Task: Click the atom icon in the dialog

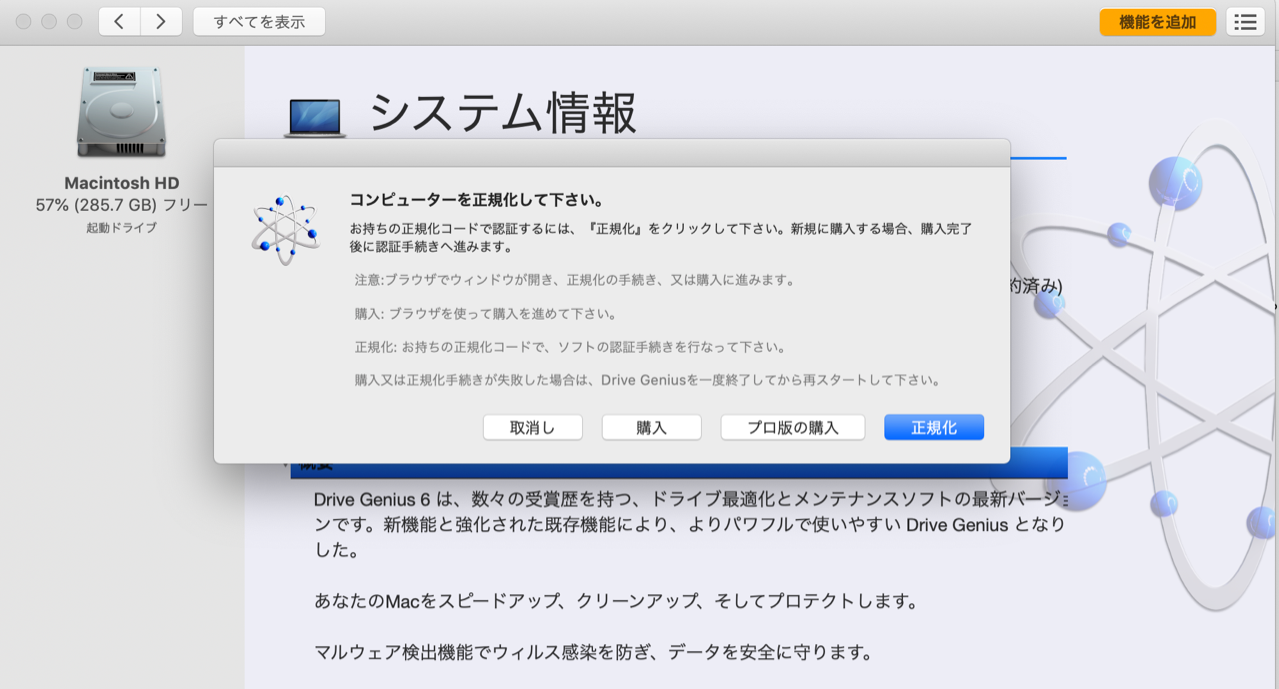Action: [x=285, y=230]
